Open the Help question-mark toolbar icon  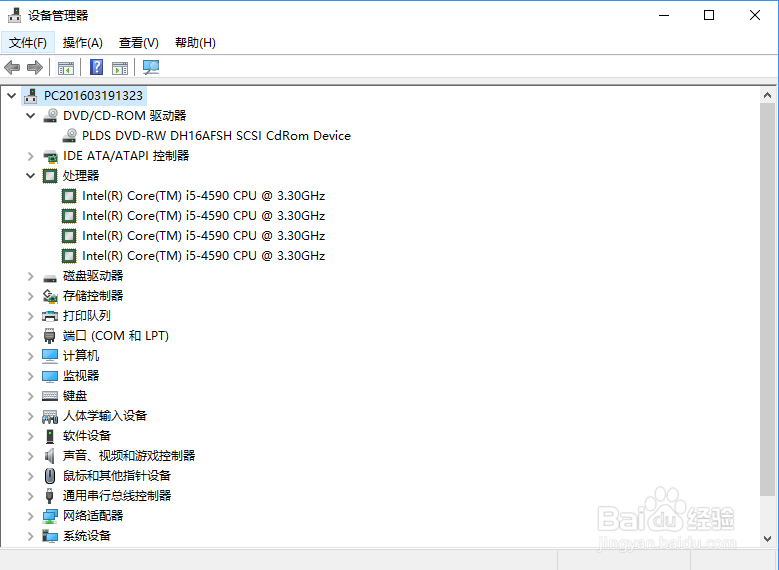tap(96, 67)
